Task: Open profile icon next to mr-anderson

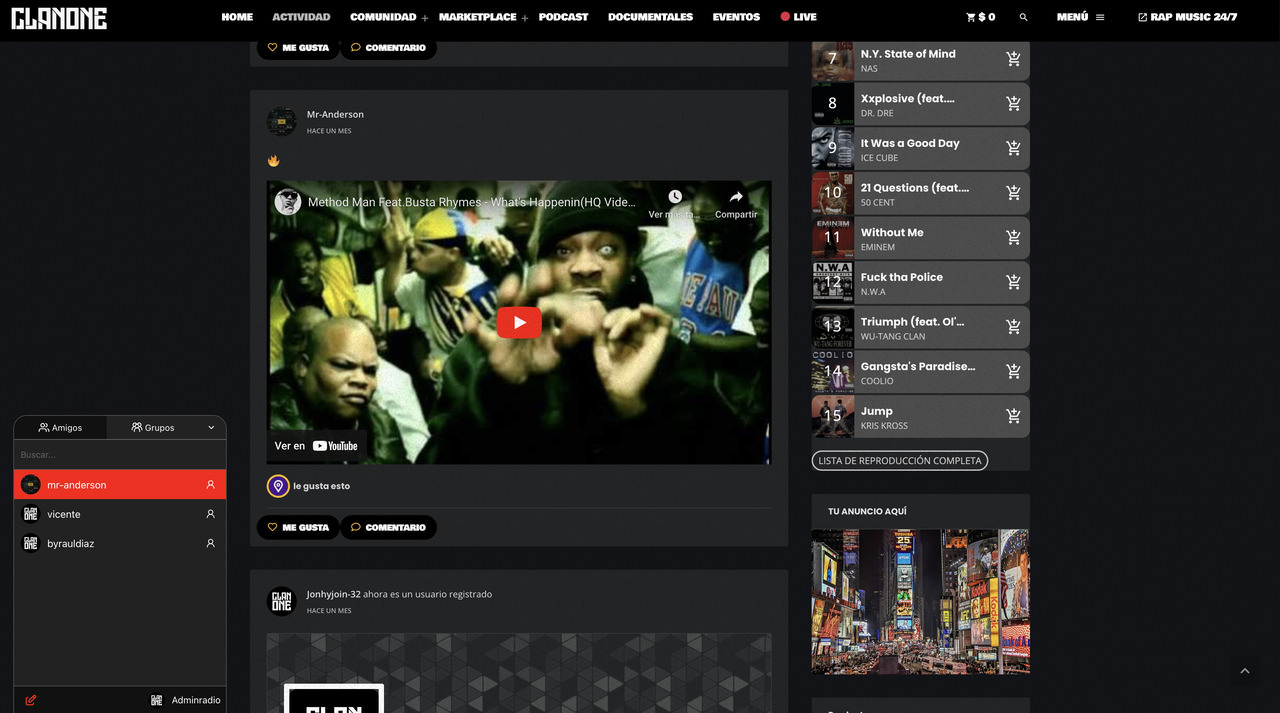Action: point(210,485)
